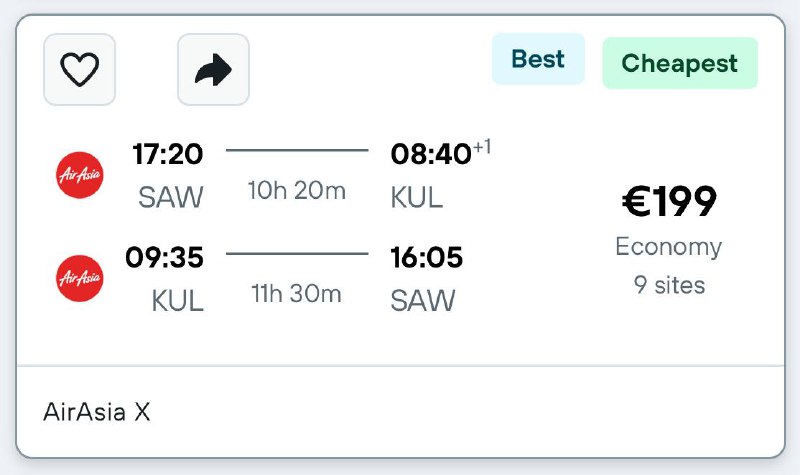Save flight with the heart icon
This screenshot has height=475, width=800.
pos(79,70)
